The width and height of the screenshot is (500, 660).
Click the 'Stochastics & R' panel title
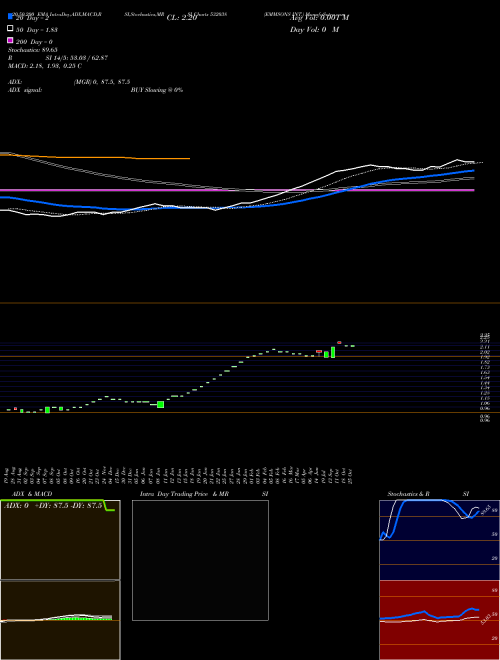click(x=408, y=494)
